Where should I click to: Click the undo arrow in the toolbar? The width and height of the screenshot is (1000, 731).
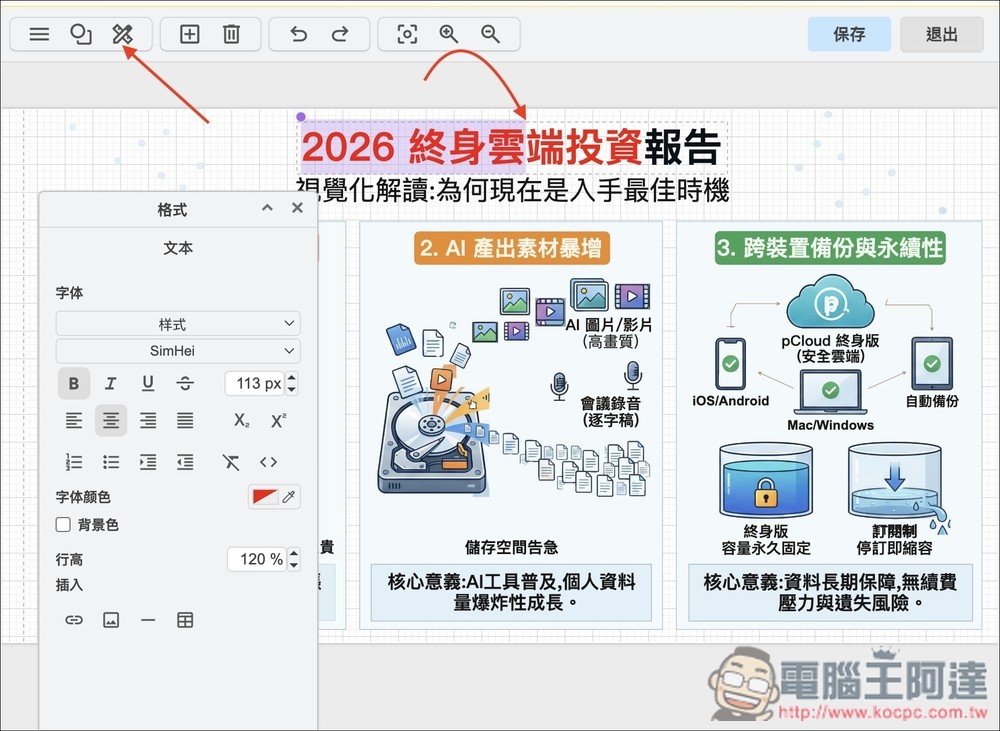[x=297, y=34]
